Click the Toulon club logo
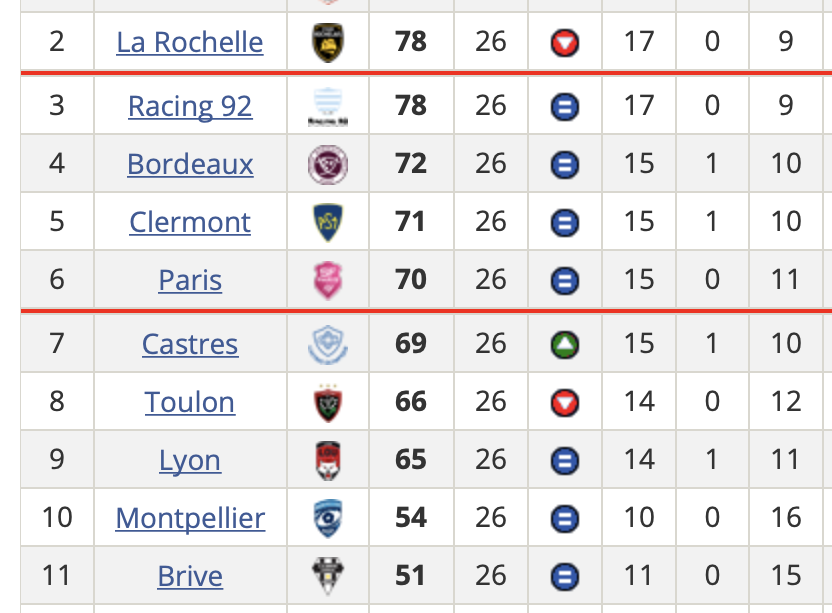Screen dimensions: 832x613 click(x=328, y=402)
